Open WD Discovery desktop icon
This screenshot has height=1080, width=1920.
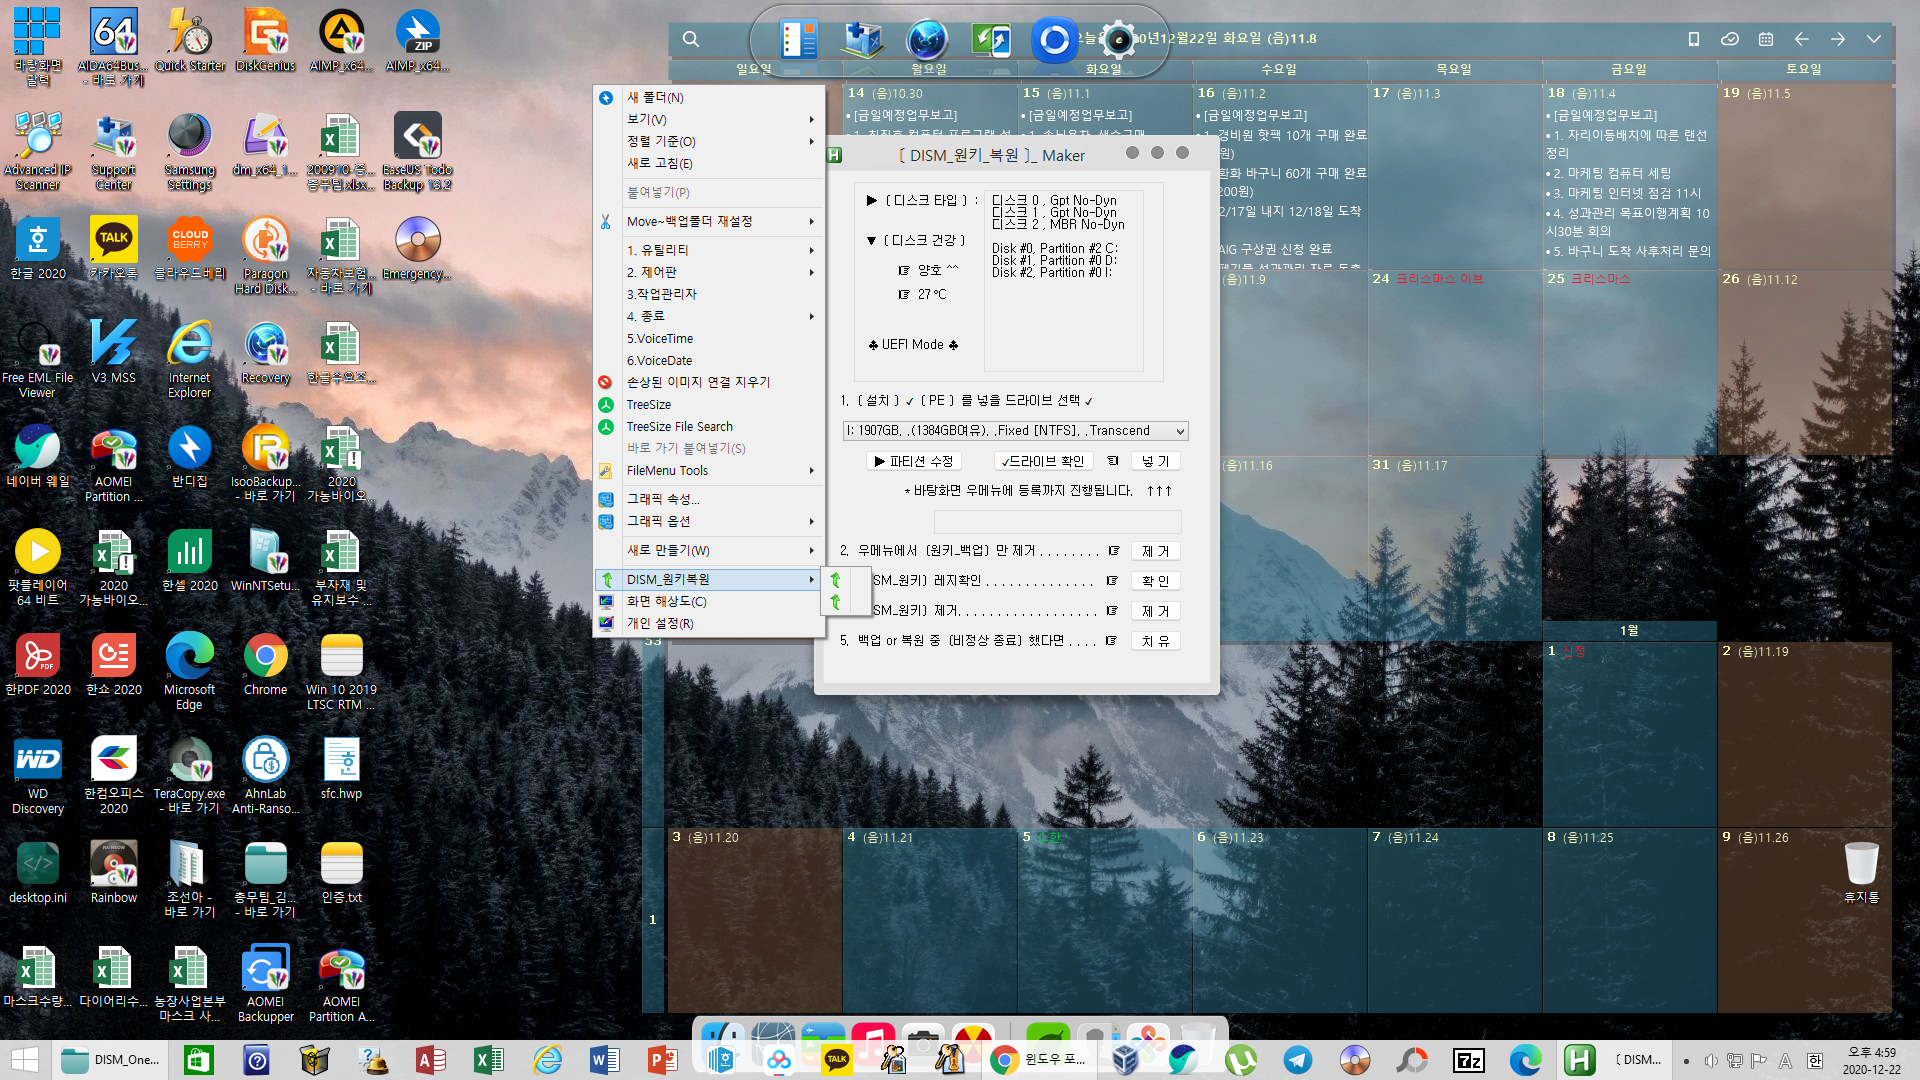click(37, 775)
